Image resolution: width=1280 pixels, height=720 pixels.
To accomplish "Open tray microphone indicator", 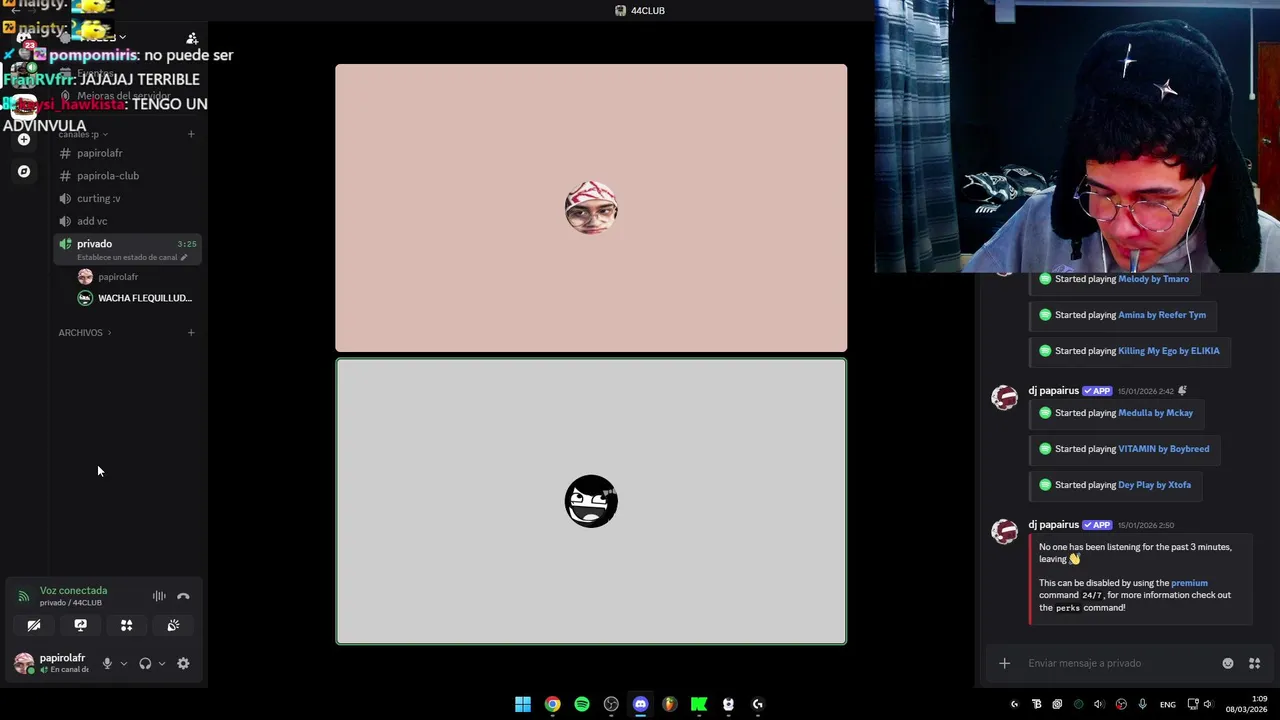I will coord(1142,704).
